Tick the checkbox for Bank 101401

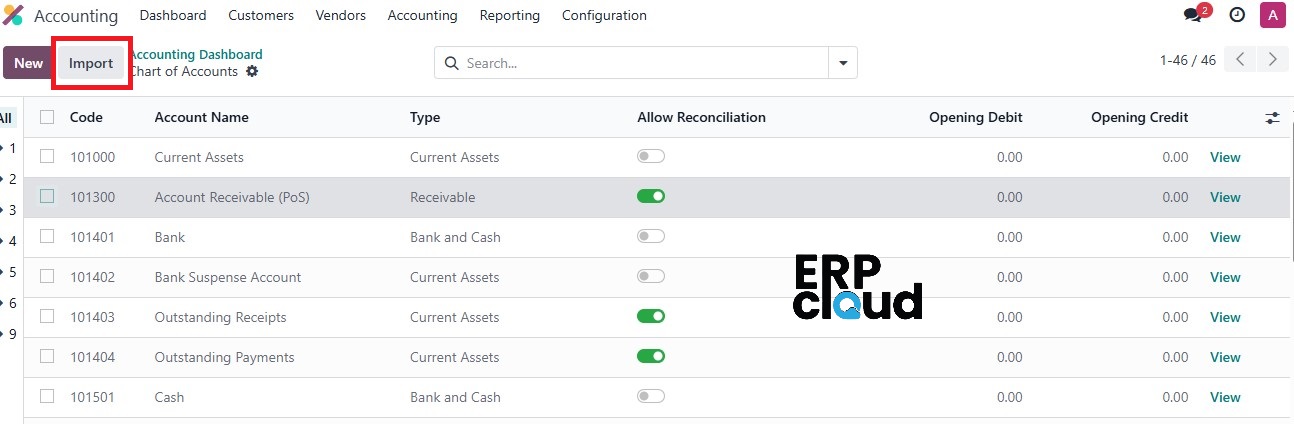point(47,237)
